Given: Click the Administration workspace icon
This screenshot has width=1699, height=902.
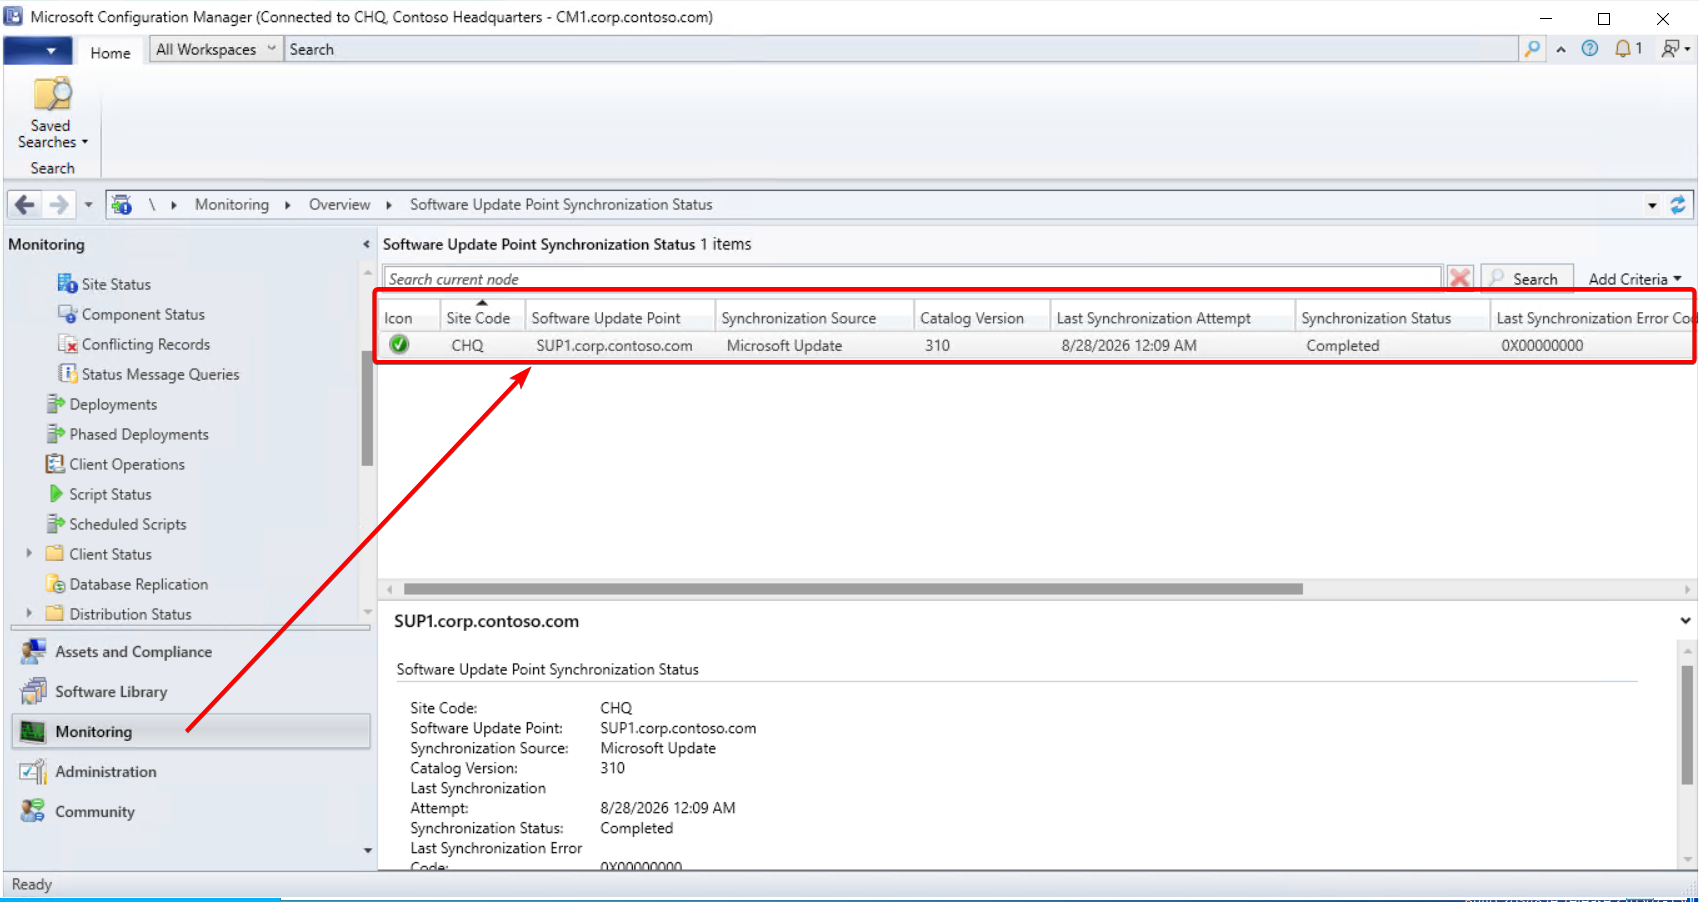Looking at the screenshot, I should pos(33,772).
